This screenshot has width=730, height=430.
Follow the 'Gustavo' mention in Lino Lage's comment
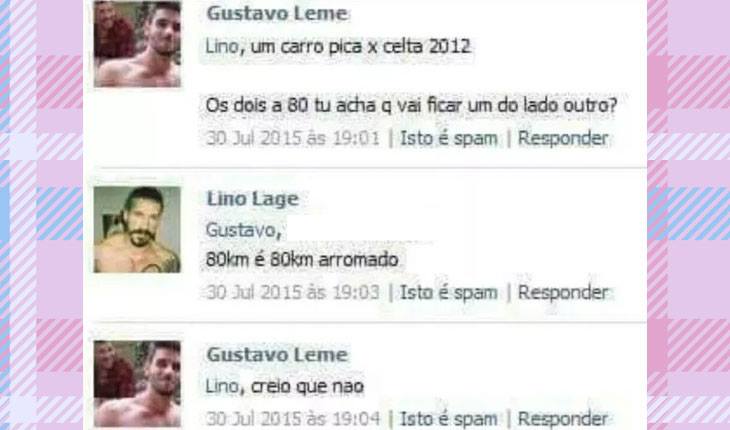coord(241,230)
